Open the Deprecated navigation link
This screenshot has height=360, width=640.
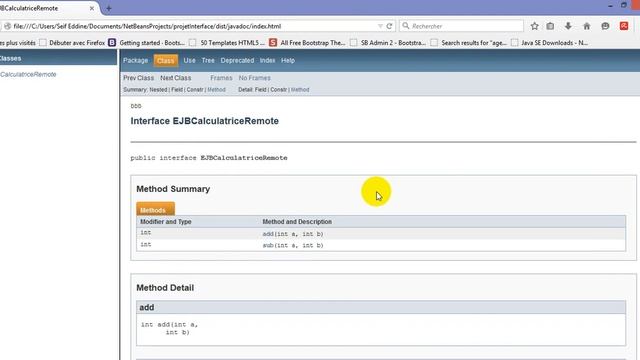pyautogui.click(x=237, y=60)
